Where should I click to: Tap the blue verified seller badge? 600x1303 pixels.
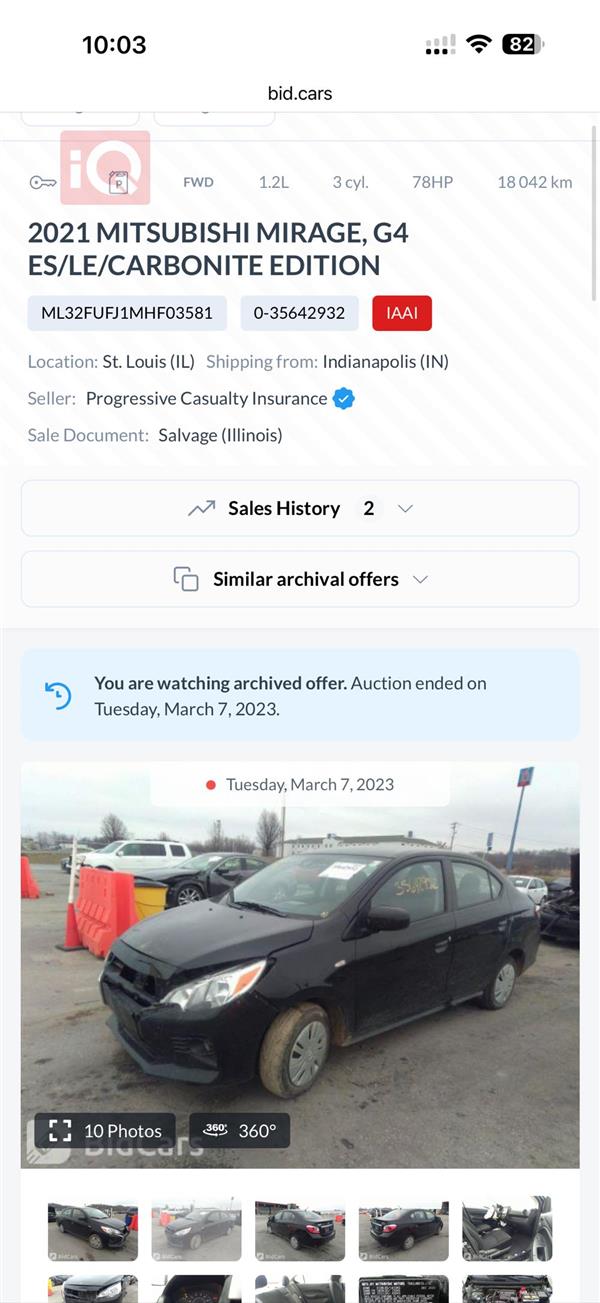(344, 398)
